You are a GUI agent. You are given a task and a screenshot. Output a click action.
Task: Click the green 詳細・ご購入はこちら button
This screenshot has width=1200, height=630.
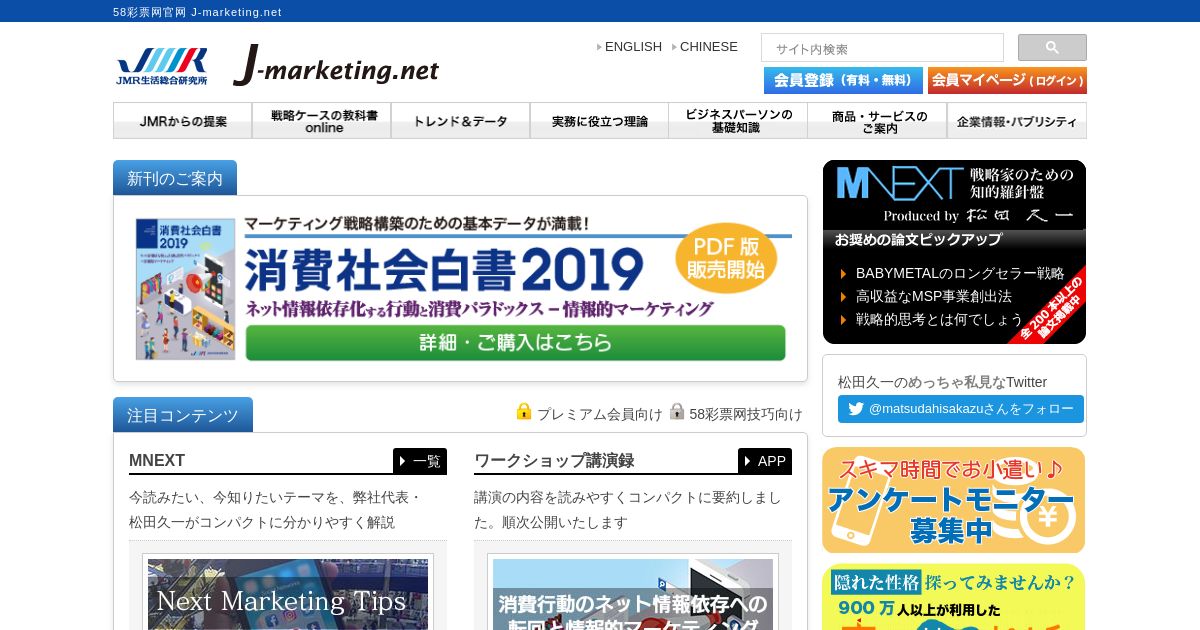[515, 343]
